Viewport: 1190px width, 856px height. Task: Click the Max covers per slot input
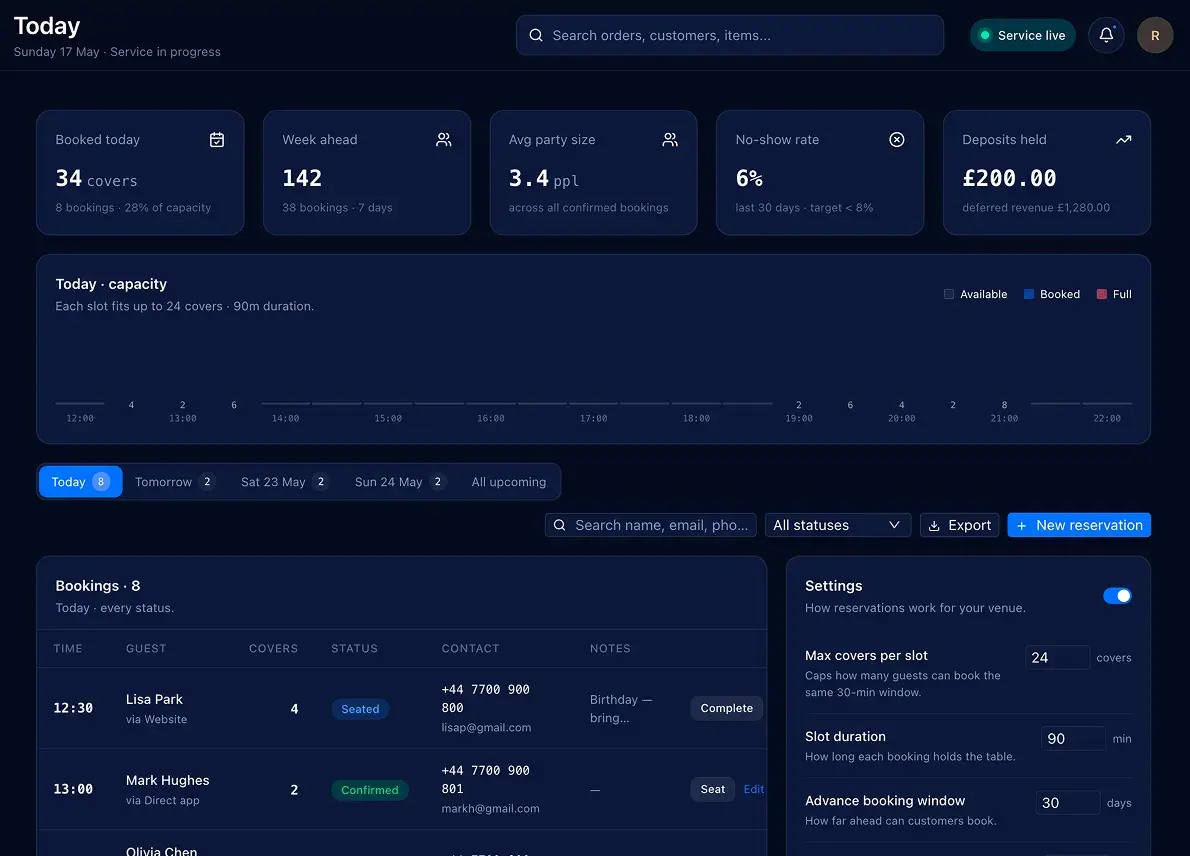point(1057,657)
